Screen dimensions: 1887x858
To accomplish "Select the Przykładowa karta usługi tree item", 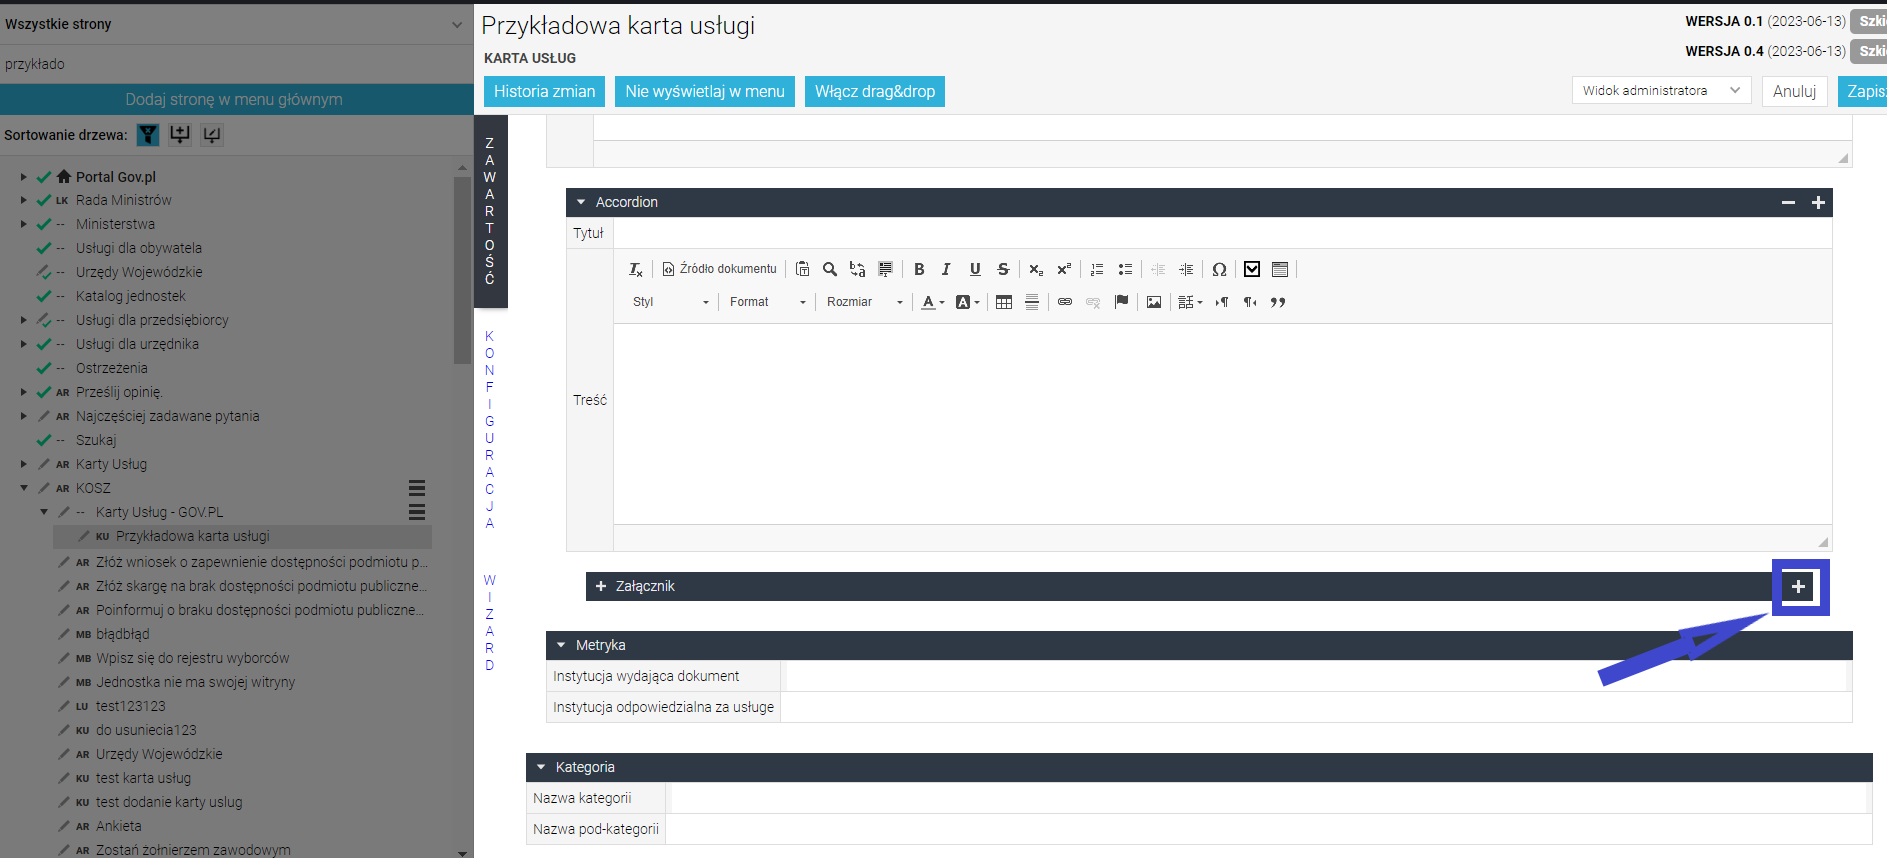I will [x=193, y=536].
